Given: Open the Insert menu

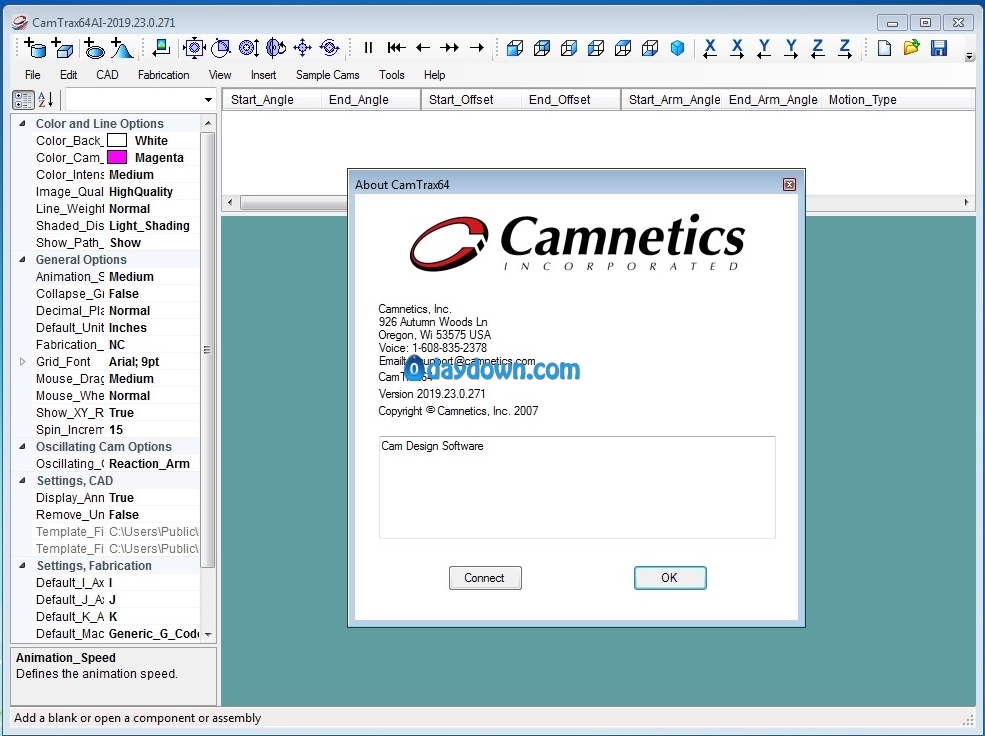Looking at the screenshot, I should coord(263,75).
